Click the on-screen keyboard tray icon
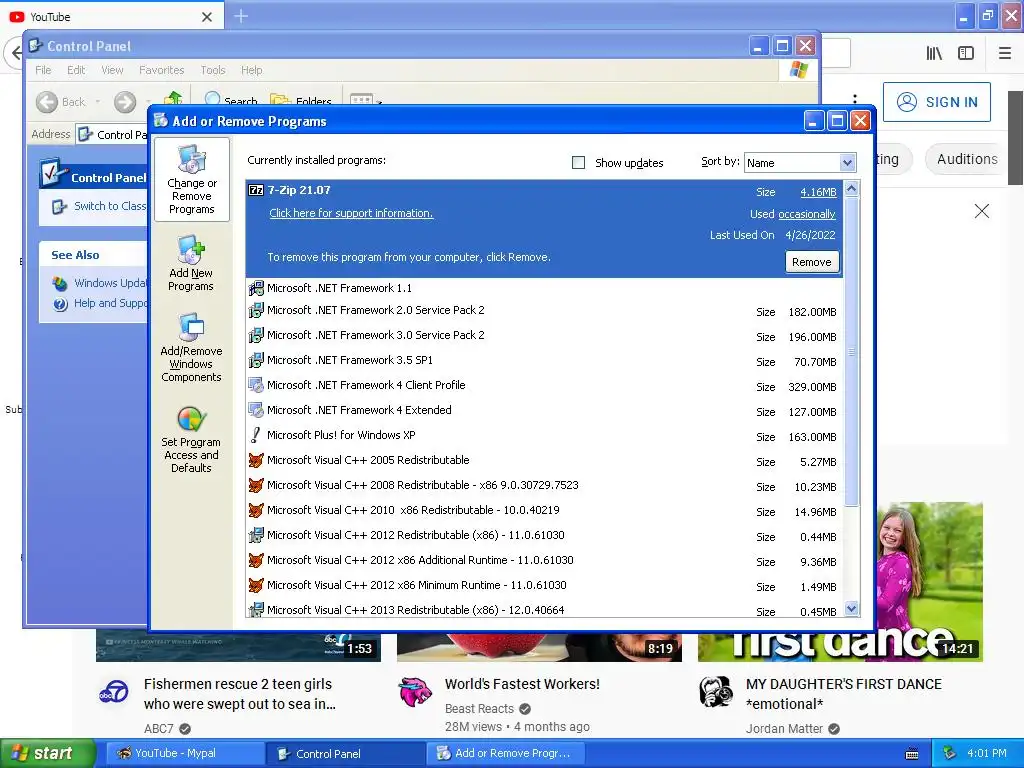The image size is (1024, 768). coord(912,754)
